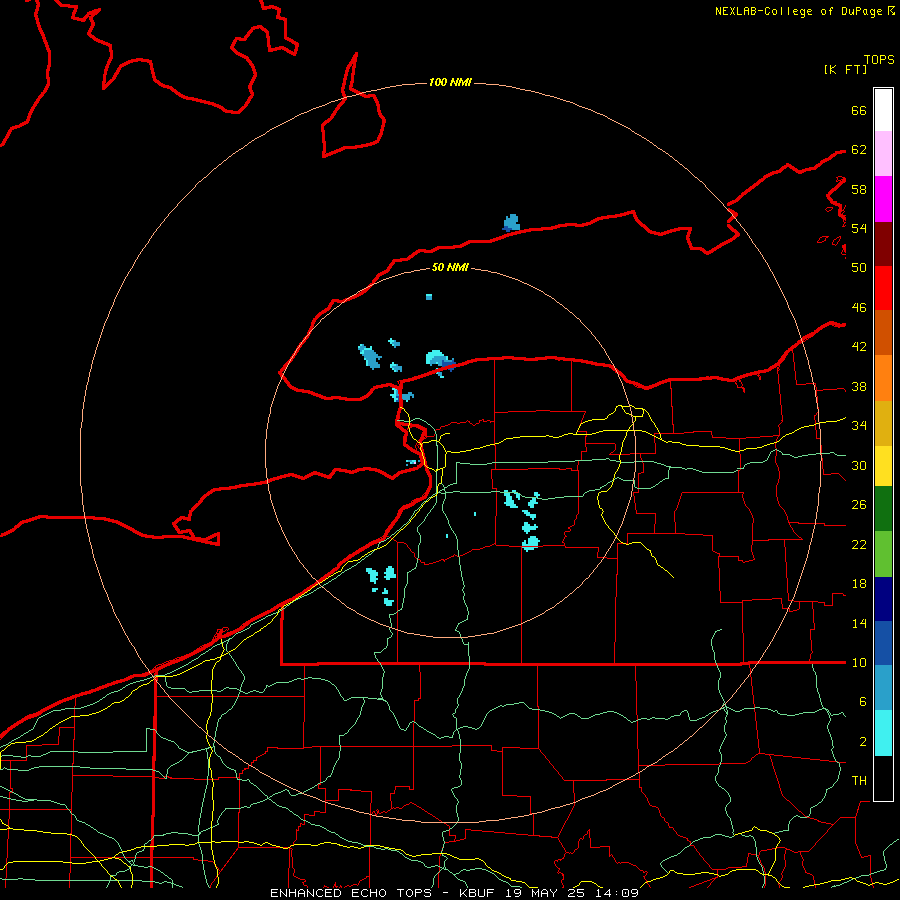Click the legend value 62
Screen dimensions: 900x900
tap(859, 150)
